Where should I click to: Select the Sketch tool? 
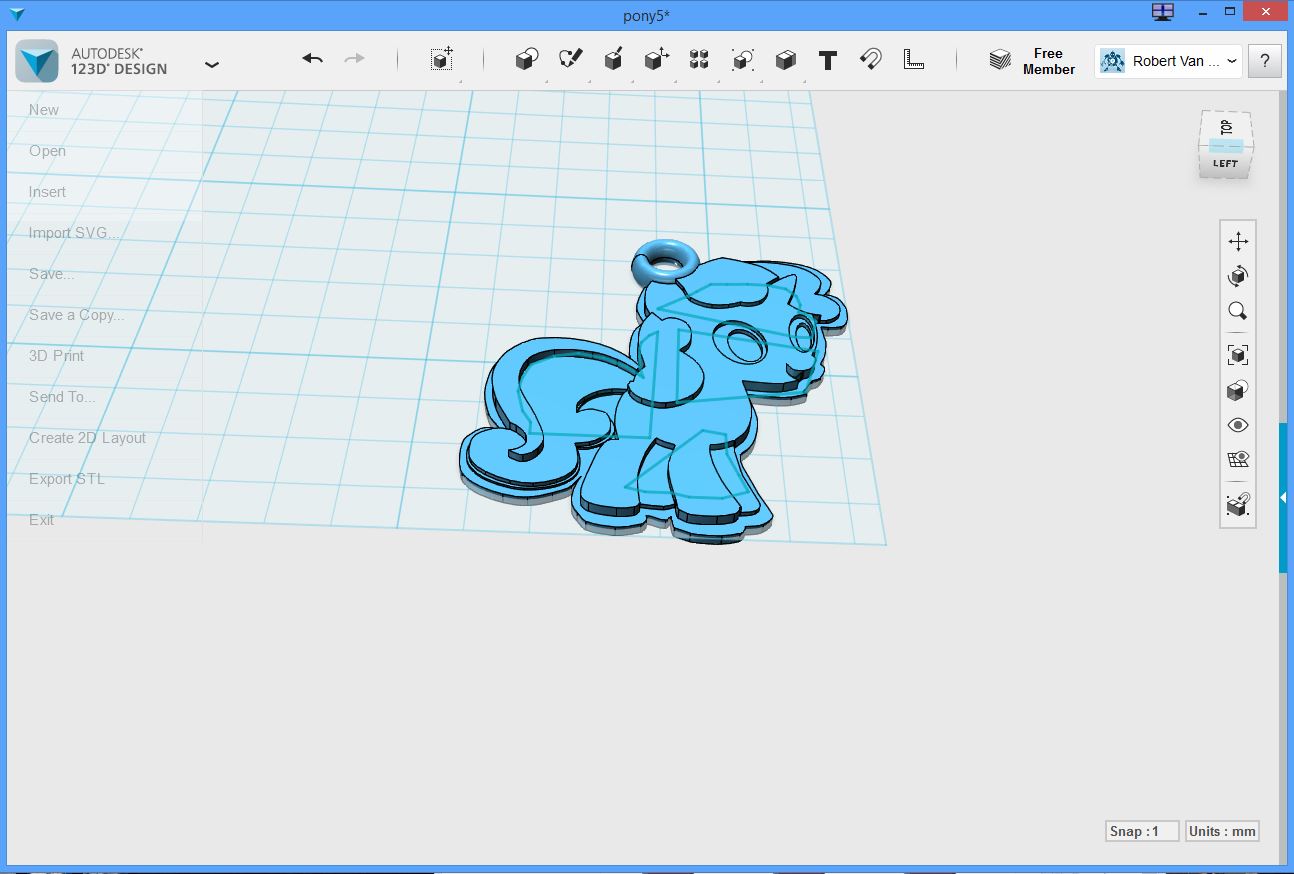(x=571, y=59)
